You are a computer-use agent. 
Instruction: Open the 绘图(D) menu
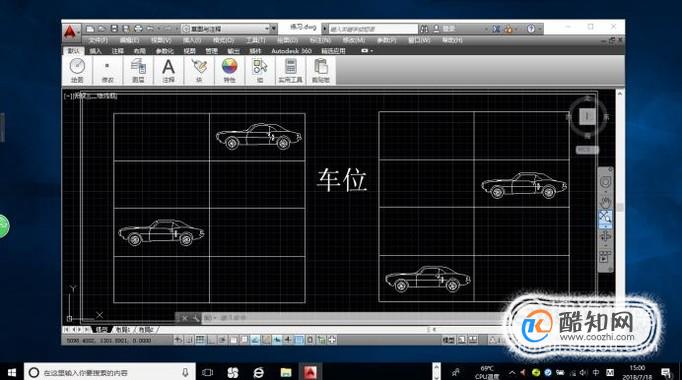pos(287,40)
